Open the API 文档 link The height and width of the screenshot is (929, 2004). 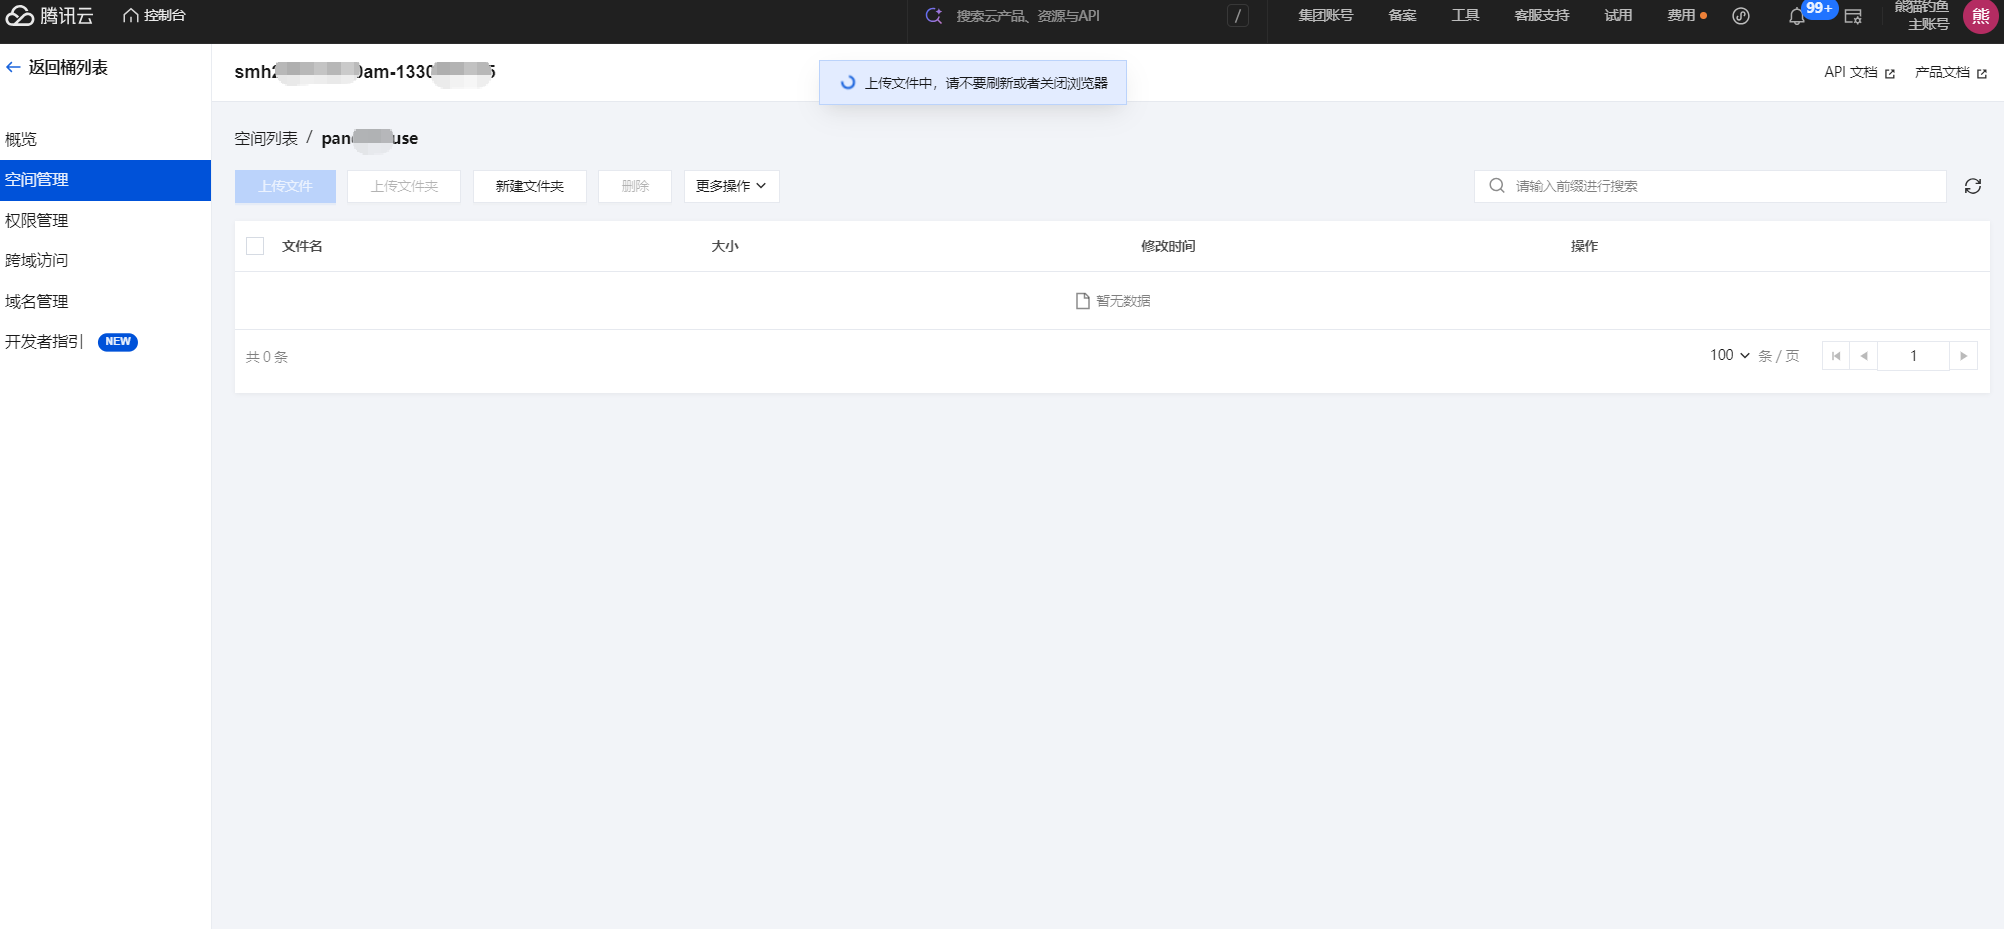point(1859,72)
